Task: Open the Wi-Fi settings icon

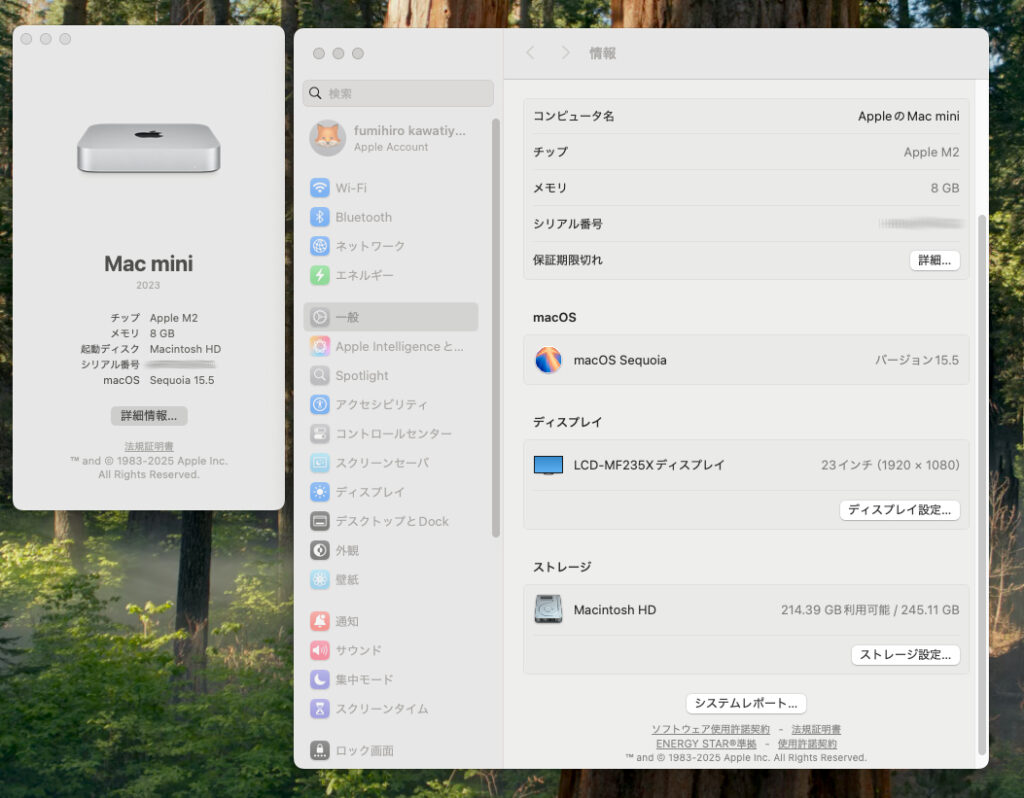Action: [x=319, y=188]
